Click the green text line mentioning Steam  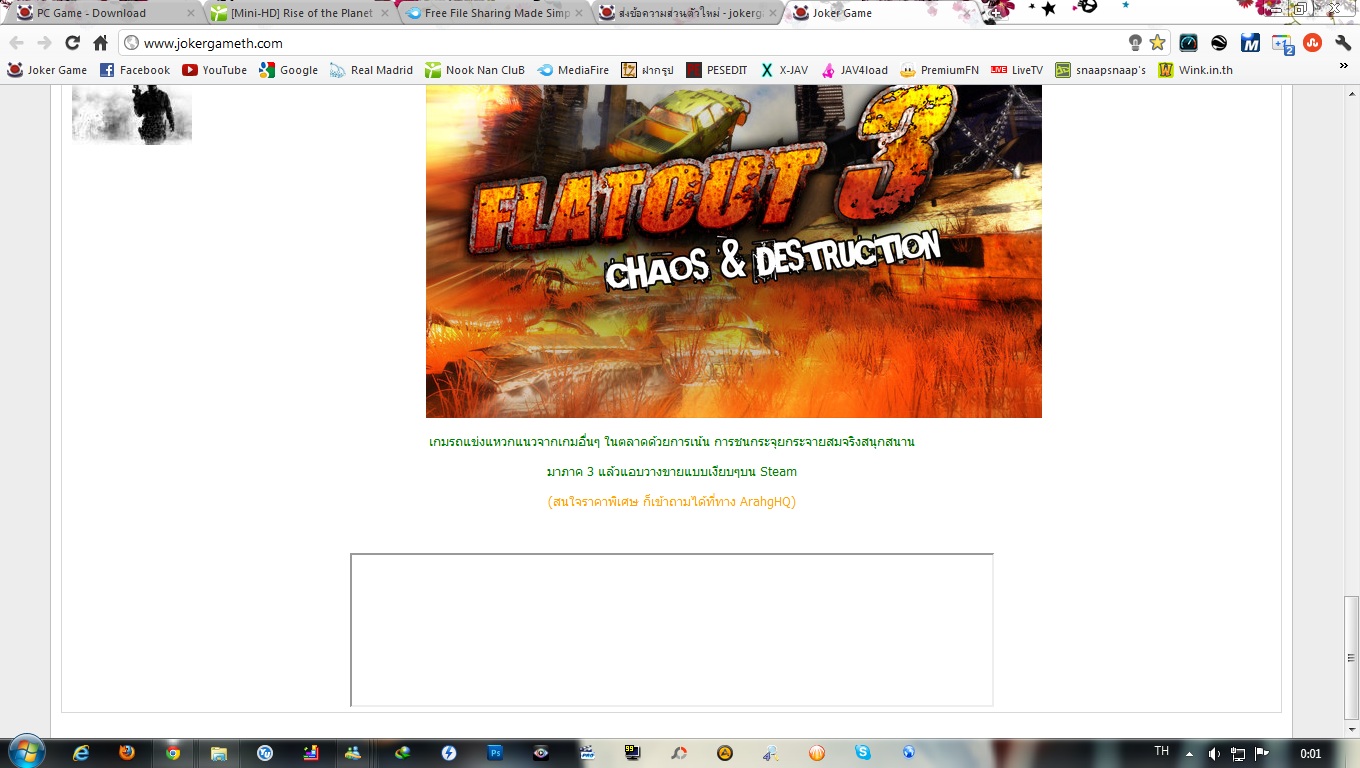tap(672, 472)
